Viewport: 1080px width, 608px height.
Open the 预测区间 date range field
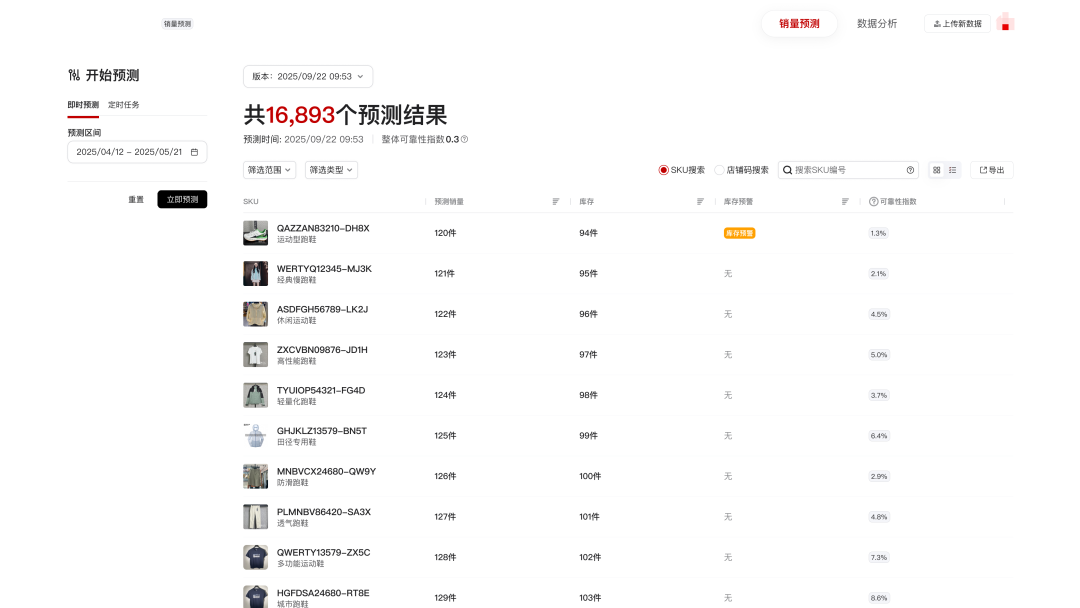tap(137, 152)
